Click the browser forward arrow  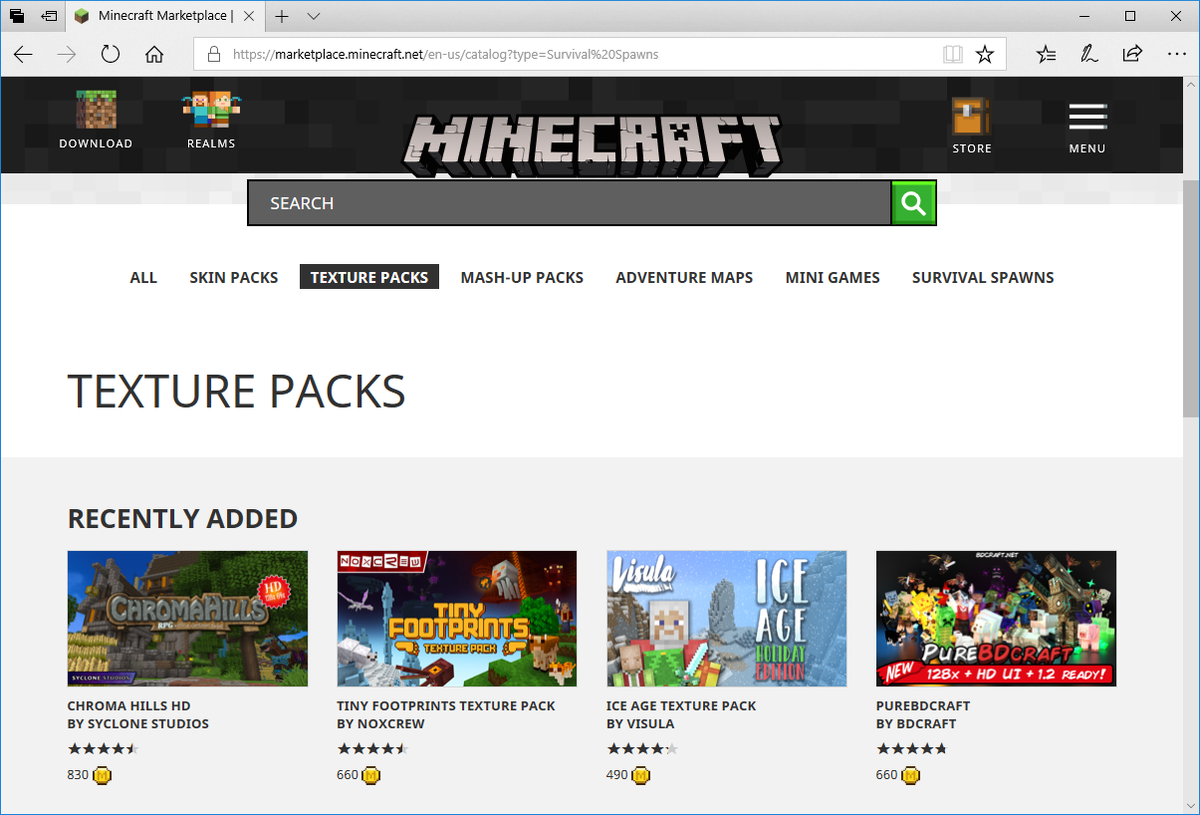(x=67, y=54)
